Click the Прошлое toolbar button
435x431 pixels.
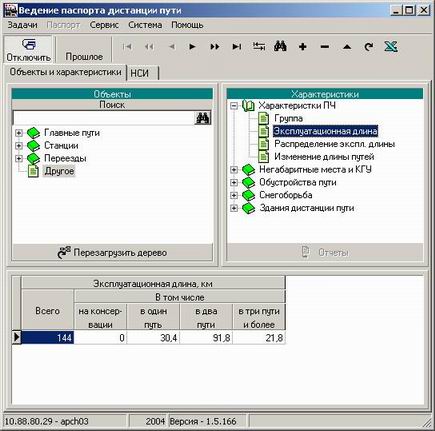pos(84,50)
